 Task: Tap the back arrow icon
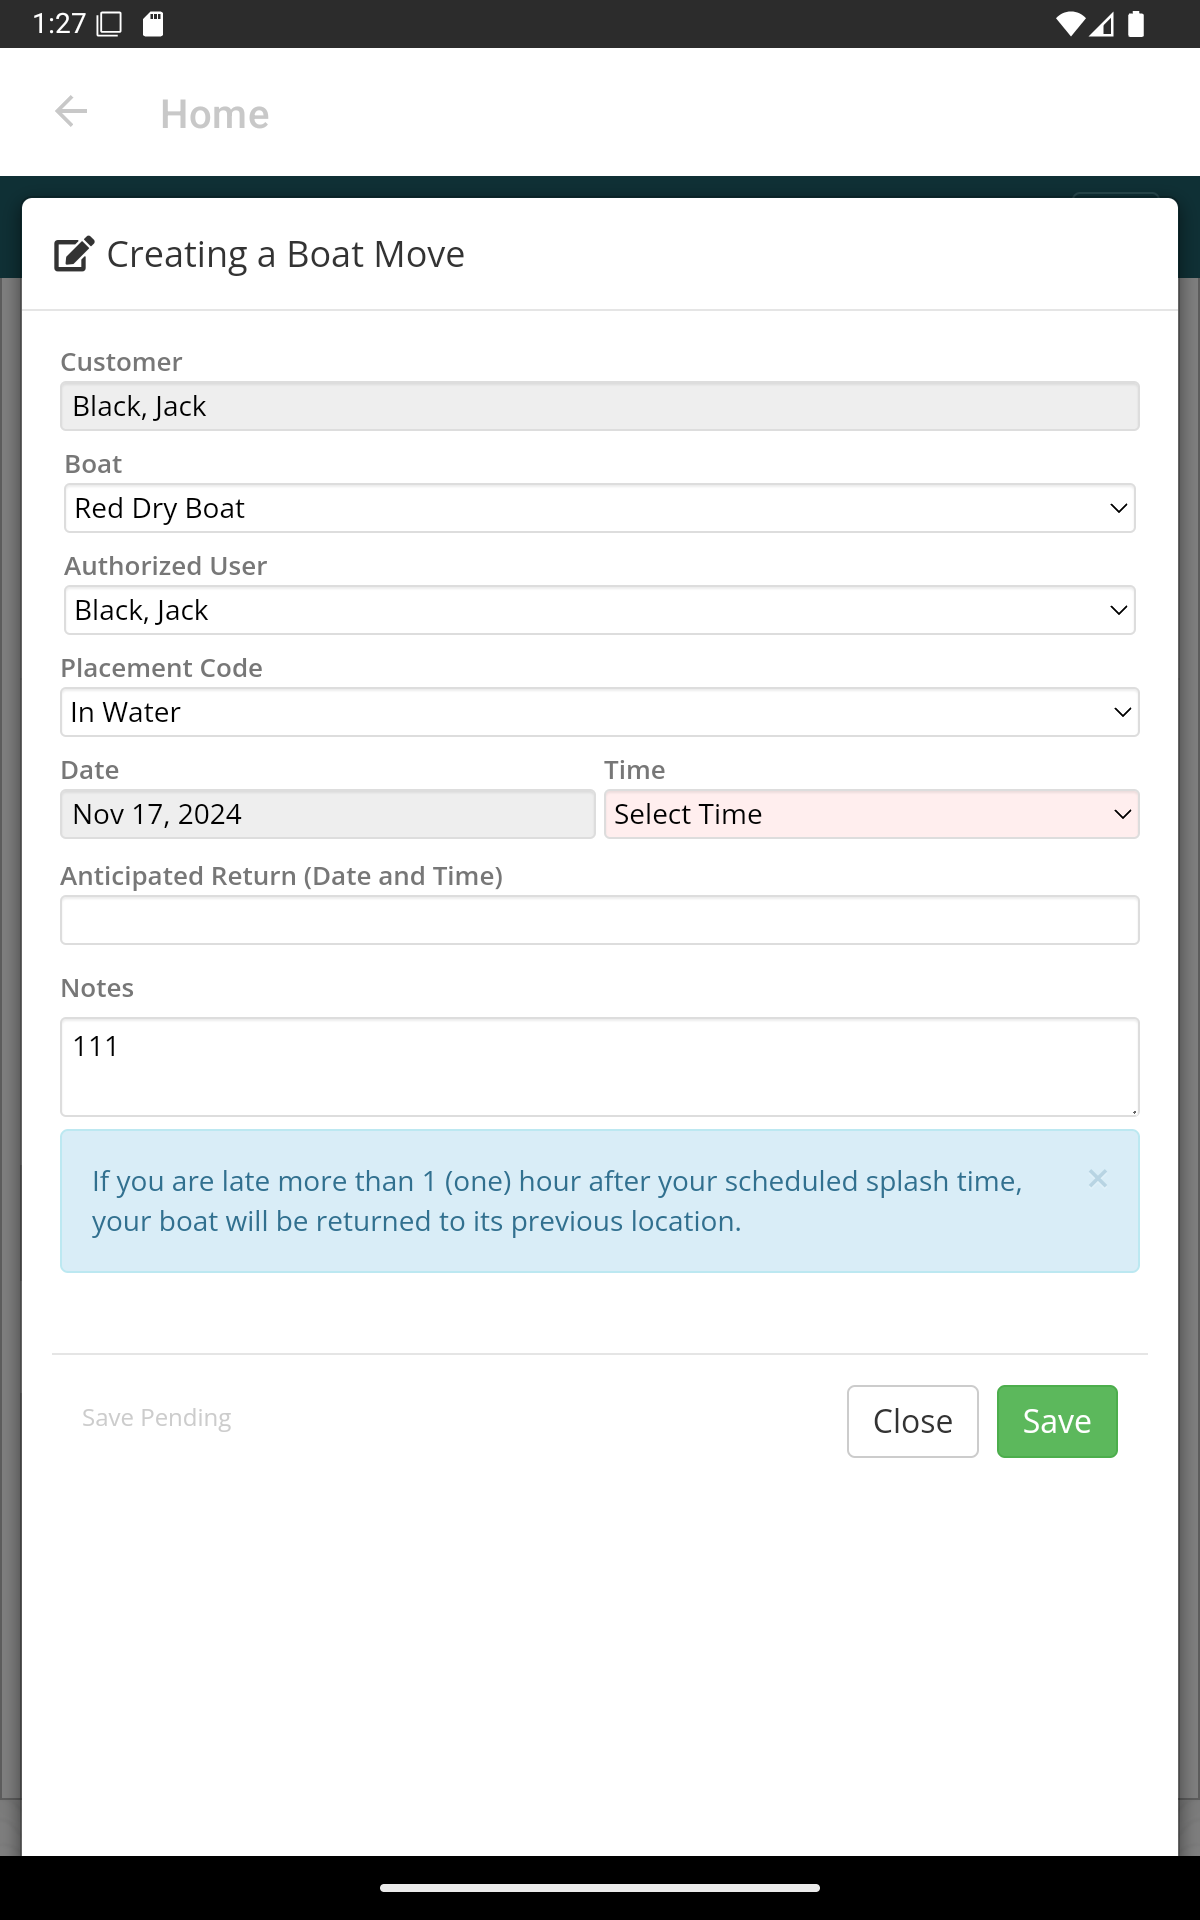(71, 111)
